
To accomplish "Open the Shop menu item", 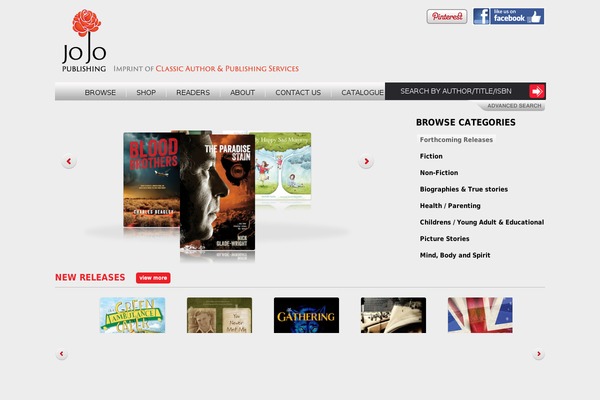I will pos(146,93).
